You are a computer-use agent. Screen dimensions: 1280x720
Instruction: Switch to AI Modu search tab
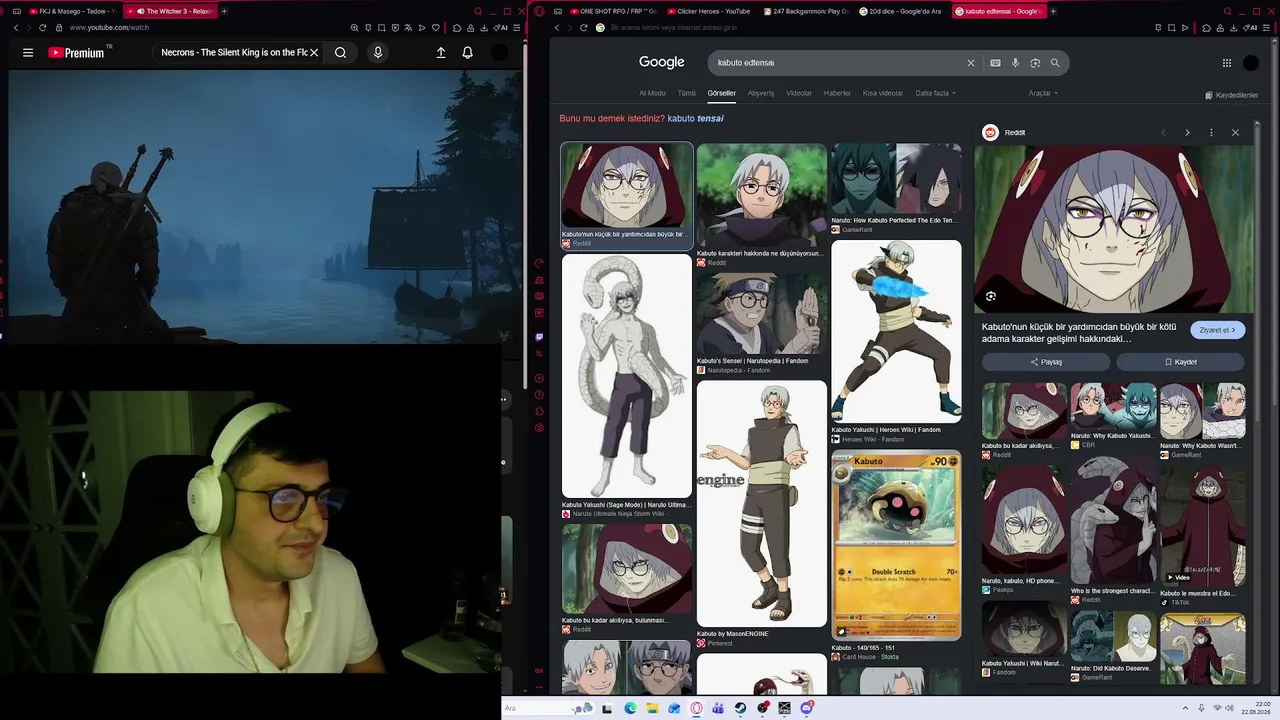click(652, 93)
